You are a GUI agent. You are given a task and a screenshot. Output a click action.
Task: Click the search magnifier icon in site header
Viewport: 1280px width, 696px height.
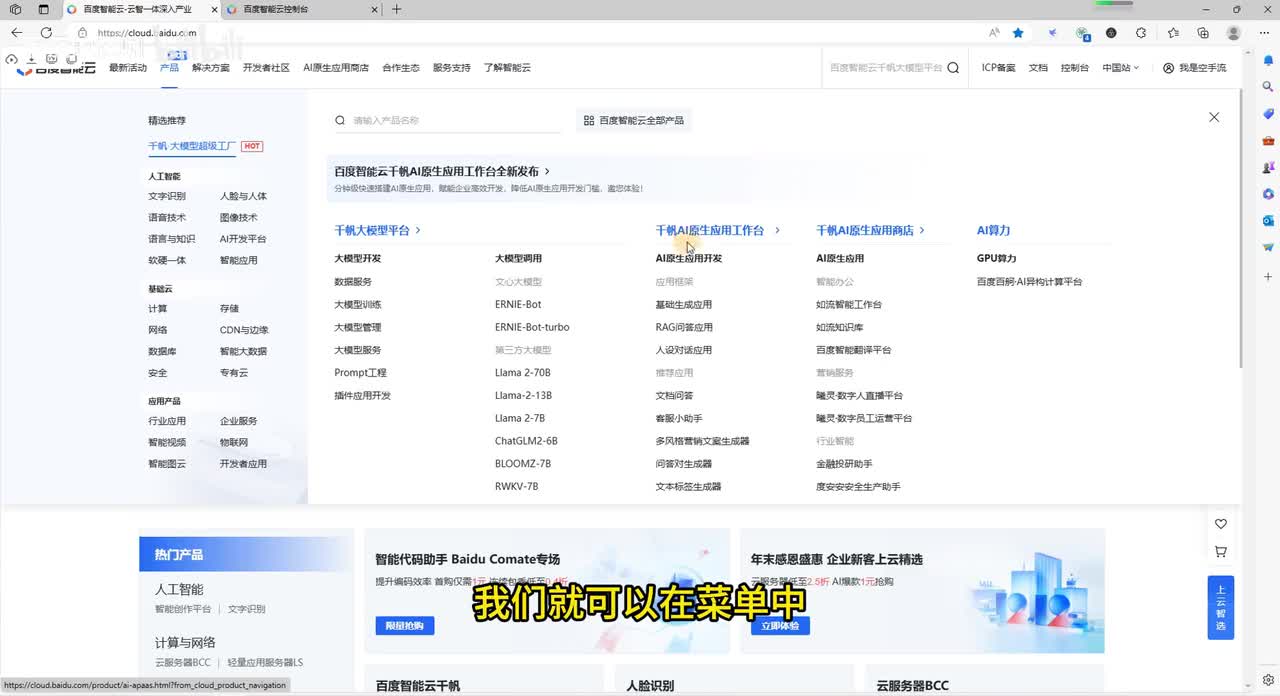click(x=953, y=68)
